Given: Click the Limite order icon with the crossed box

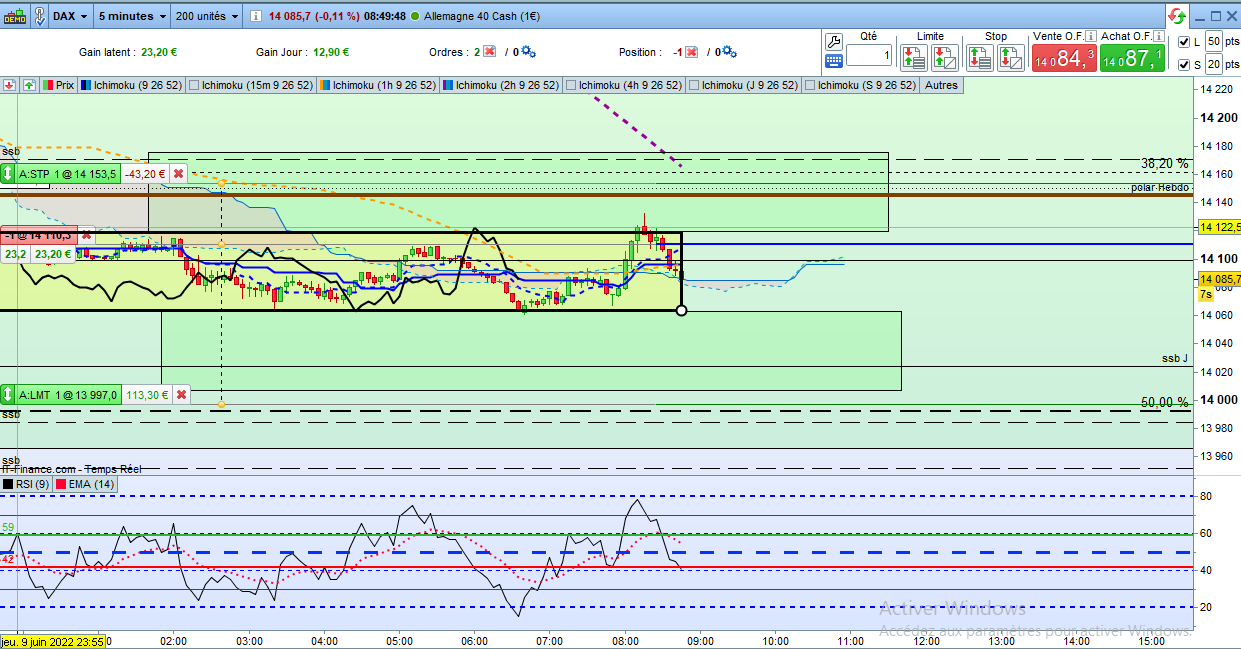Looking at the screenshot, I should [945, 58].
